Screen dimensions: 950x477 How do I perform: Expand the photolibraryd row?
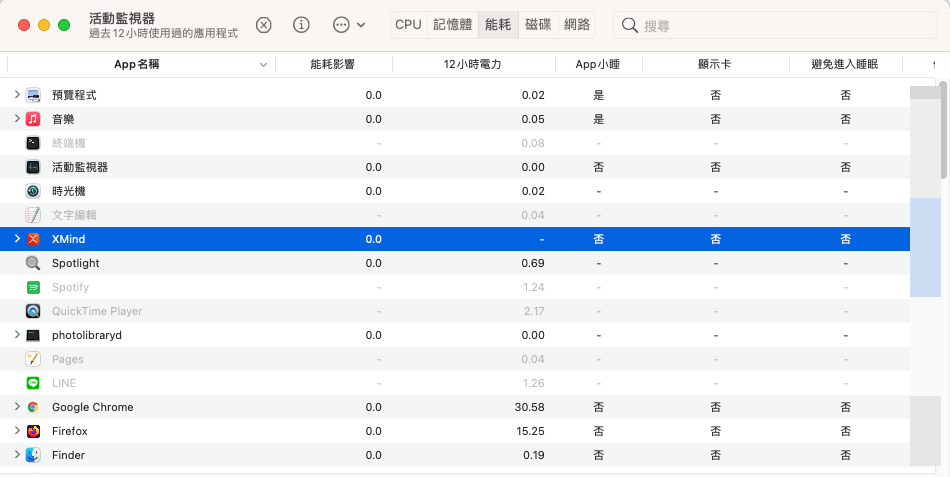17,335
